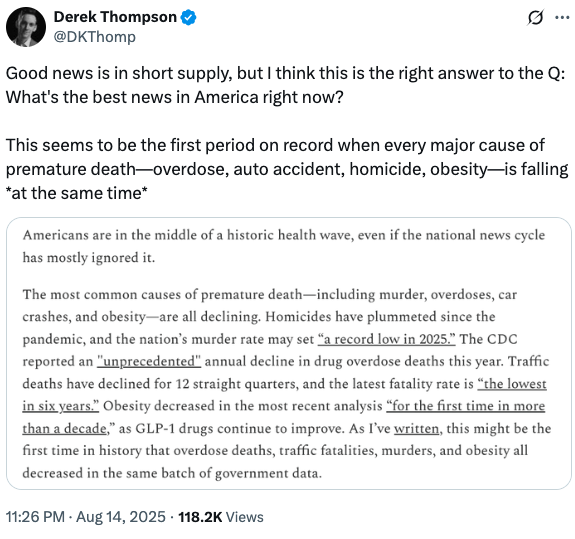Open the embedded article screenshot image

(x=289, y=353)
